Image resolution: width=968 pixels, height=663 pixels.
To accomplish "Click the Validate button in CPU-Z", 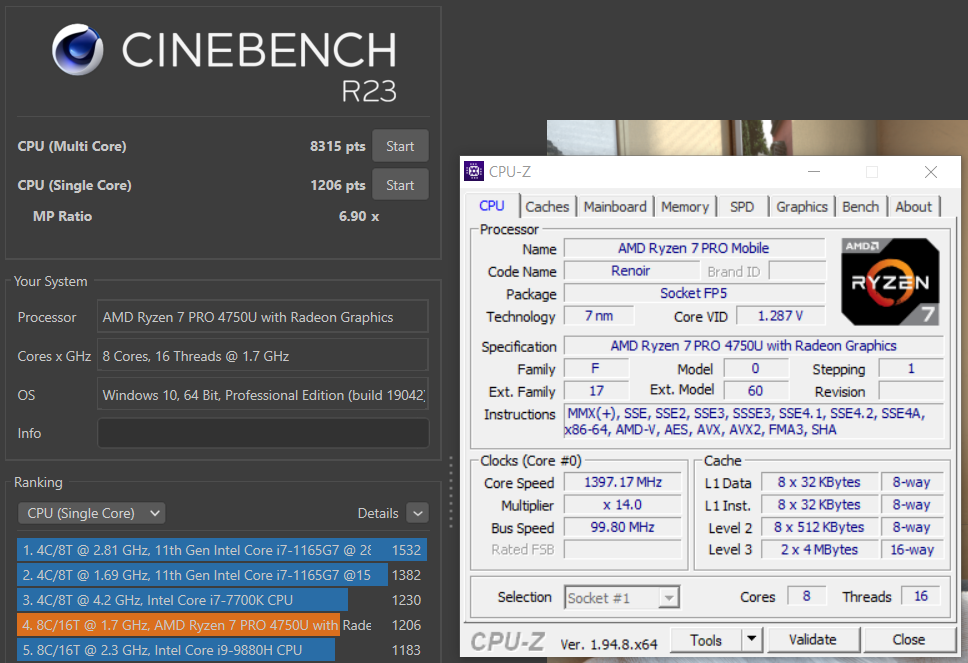I will click(x=812, y=640).
